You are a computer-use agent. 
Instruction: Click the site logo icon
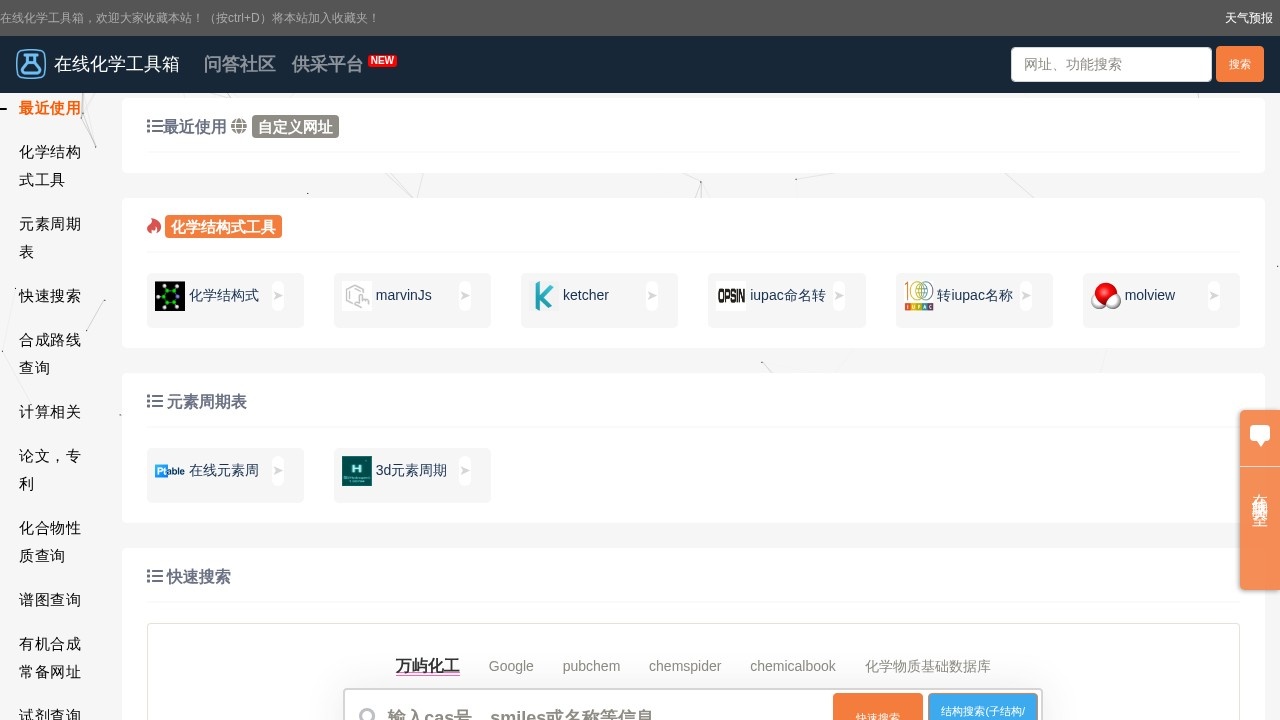31,63
